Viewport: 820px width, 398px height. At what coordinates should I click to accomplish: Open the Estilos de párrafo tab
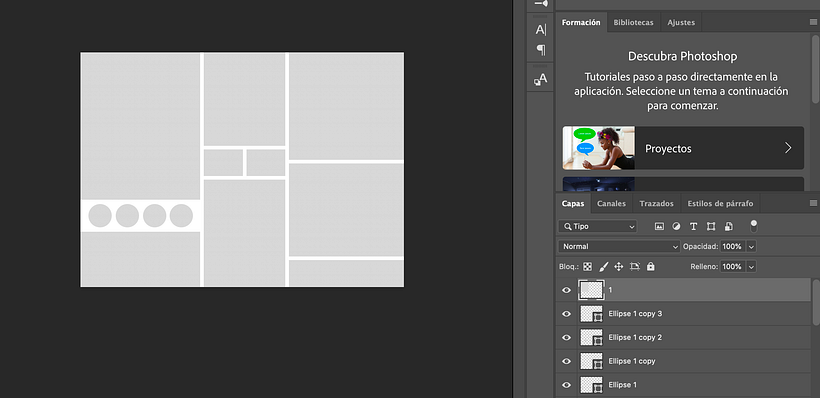click(720, 203)
